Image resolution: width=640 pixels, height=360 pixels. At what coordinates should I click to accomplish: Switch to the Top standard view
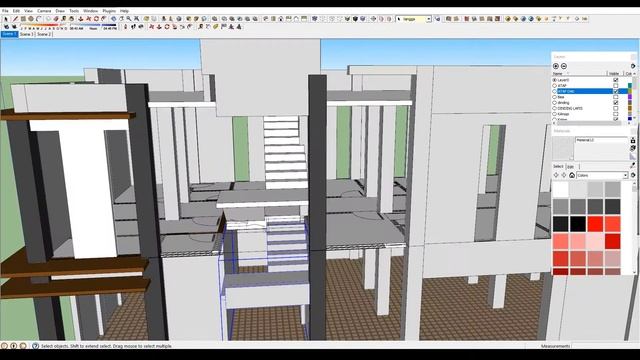pyautogui.click(x=273, y=19)
